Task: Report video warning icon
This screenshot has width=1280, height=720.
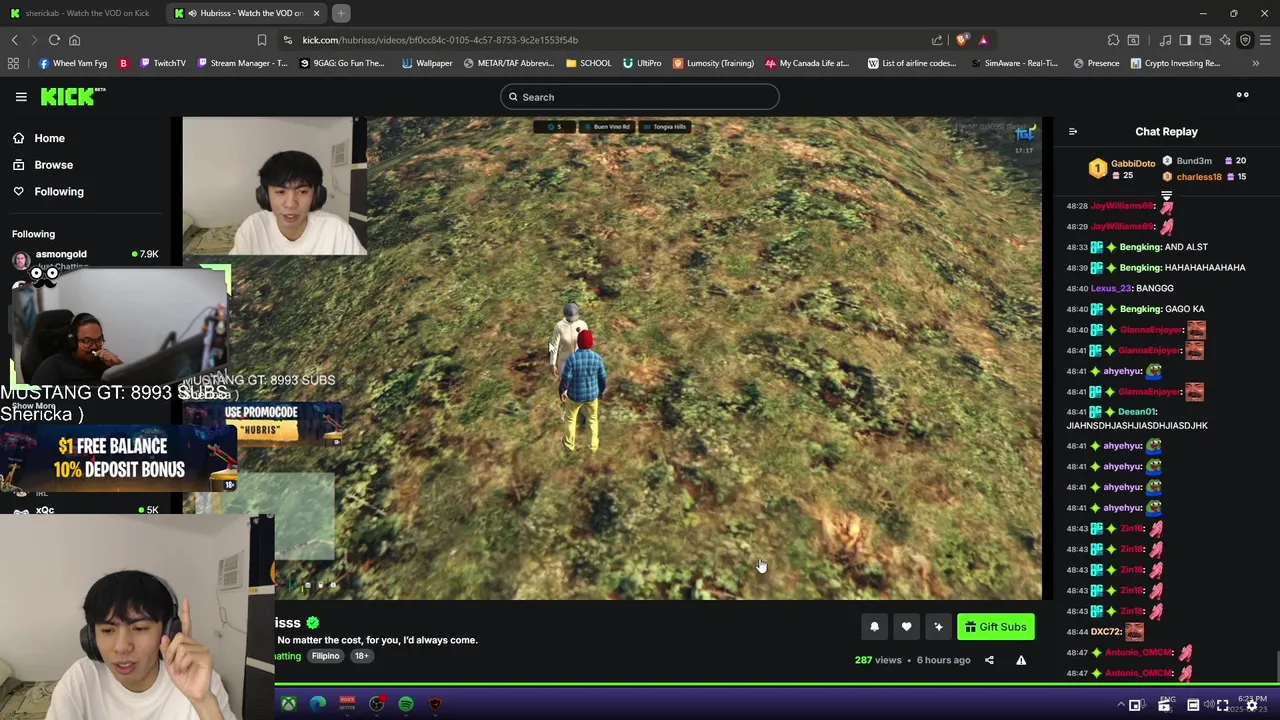Action: [x=1021, y=660]
